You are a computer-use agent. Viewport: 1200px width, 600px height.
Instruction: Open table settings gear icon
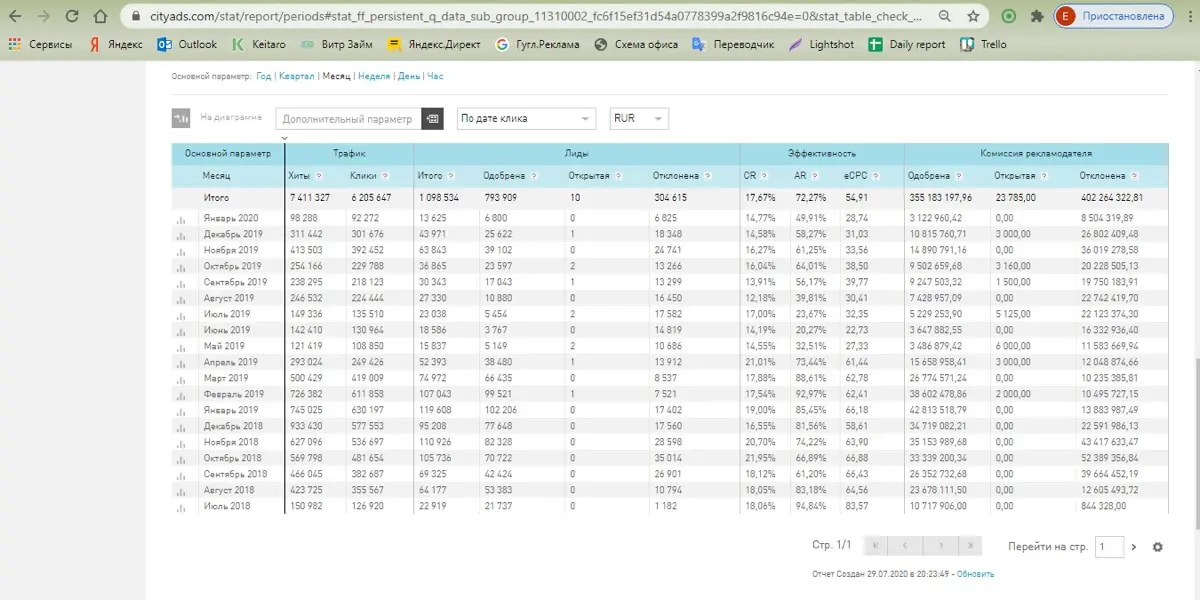pyautogui.click(x=1158, y=547)
